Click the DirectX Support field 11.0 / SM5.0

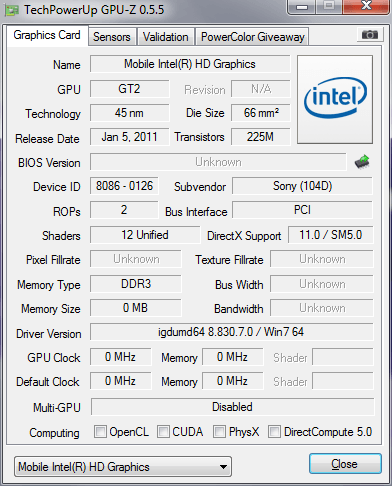(330, 235)
